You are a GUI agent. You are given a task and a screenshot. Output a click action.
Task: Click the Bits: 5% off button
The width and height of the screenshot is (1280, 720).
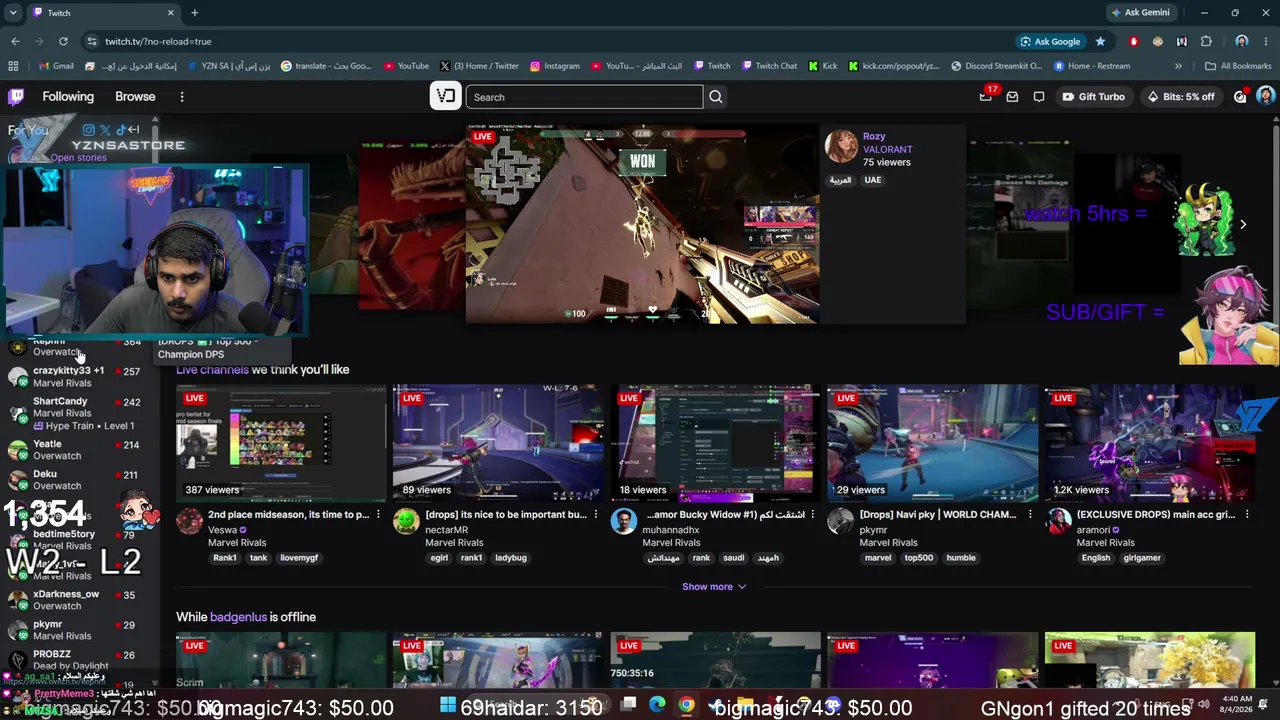pyautogui.click(x=1181, y=97)
